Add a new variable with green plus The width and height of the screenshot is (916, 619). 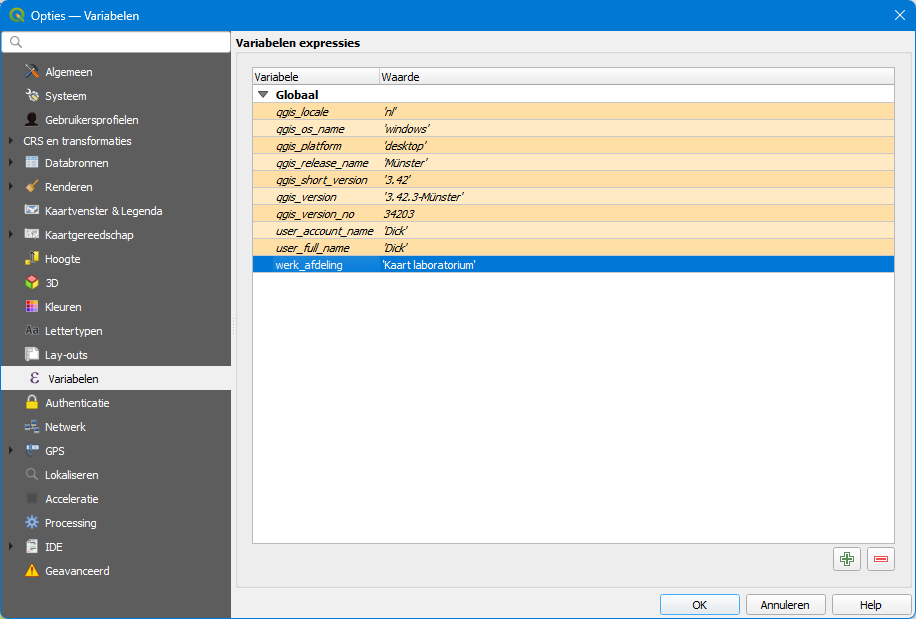(x=846, y=559)
